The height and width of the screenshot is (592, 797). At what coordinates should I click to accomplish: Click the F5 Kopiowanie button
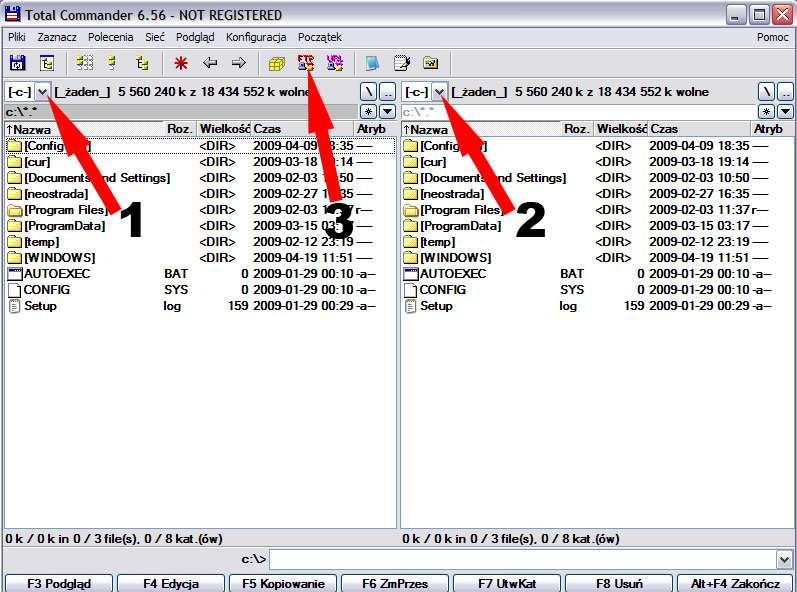(283, 583)
